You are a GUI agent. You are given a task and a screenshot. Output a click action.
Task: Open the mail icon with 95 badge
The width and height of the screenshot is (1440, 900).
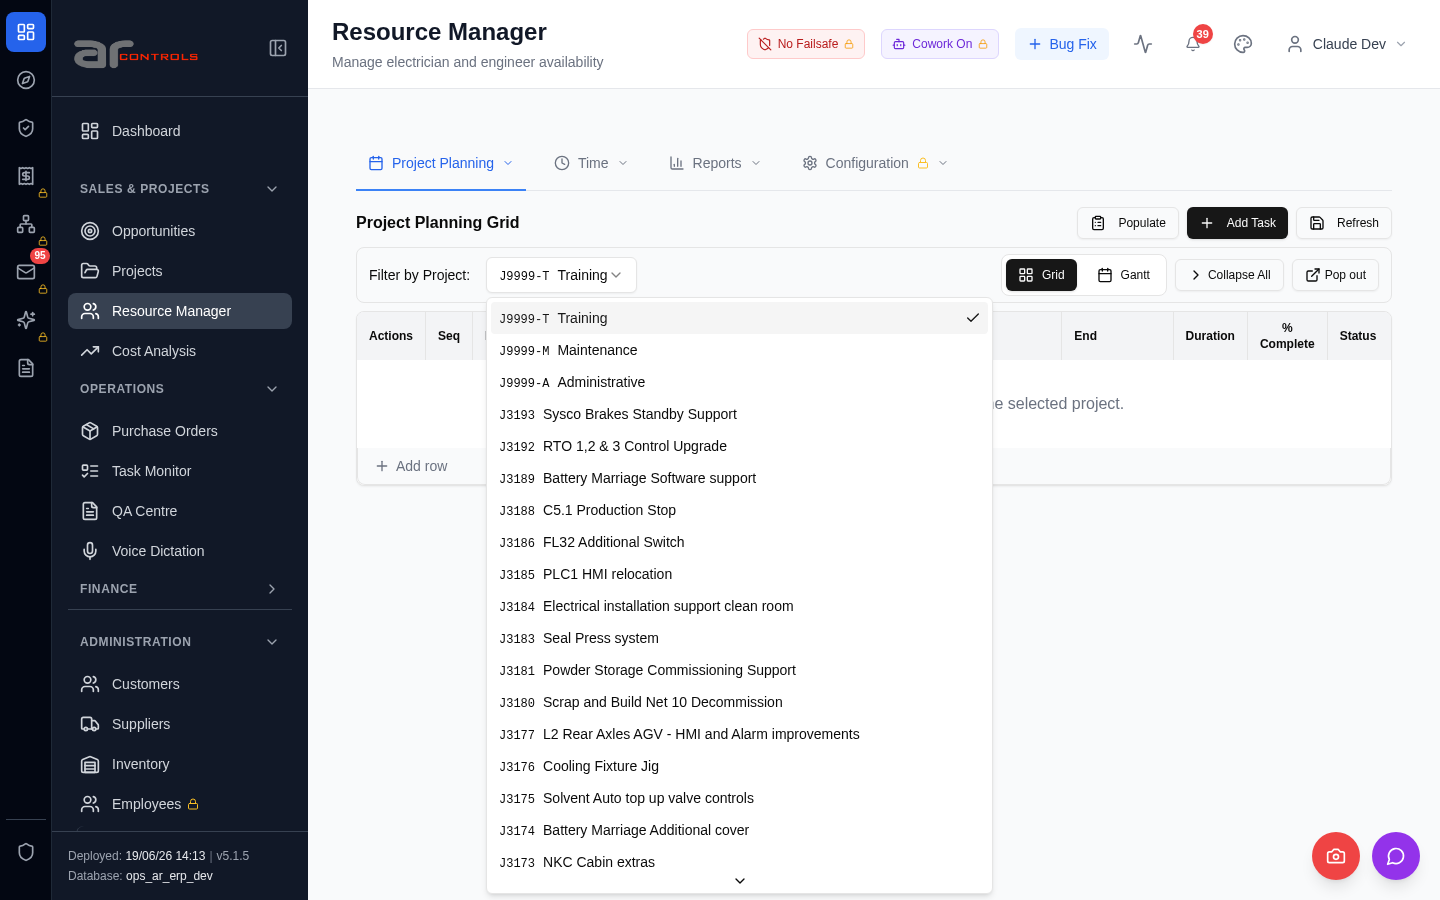click(26, 272)
